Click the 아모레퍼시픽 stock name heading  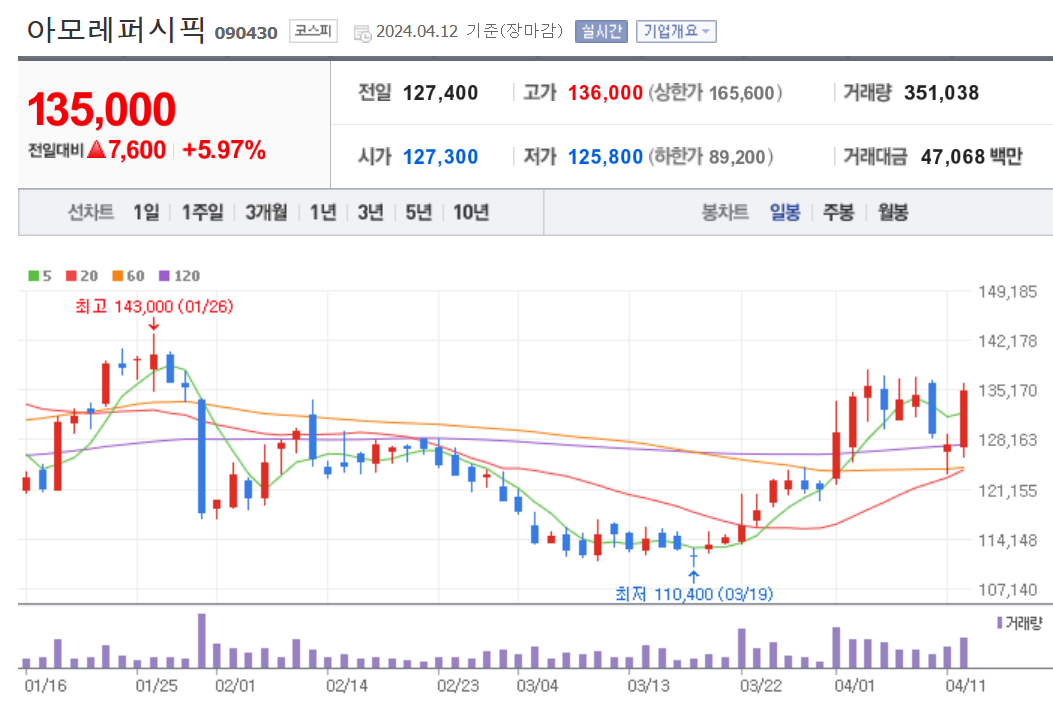point(116,30)
